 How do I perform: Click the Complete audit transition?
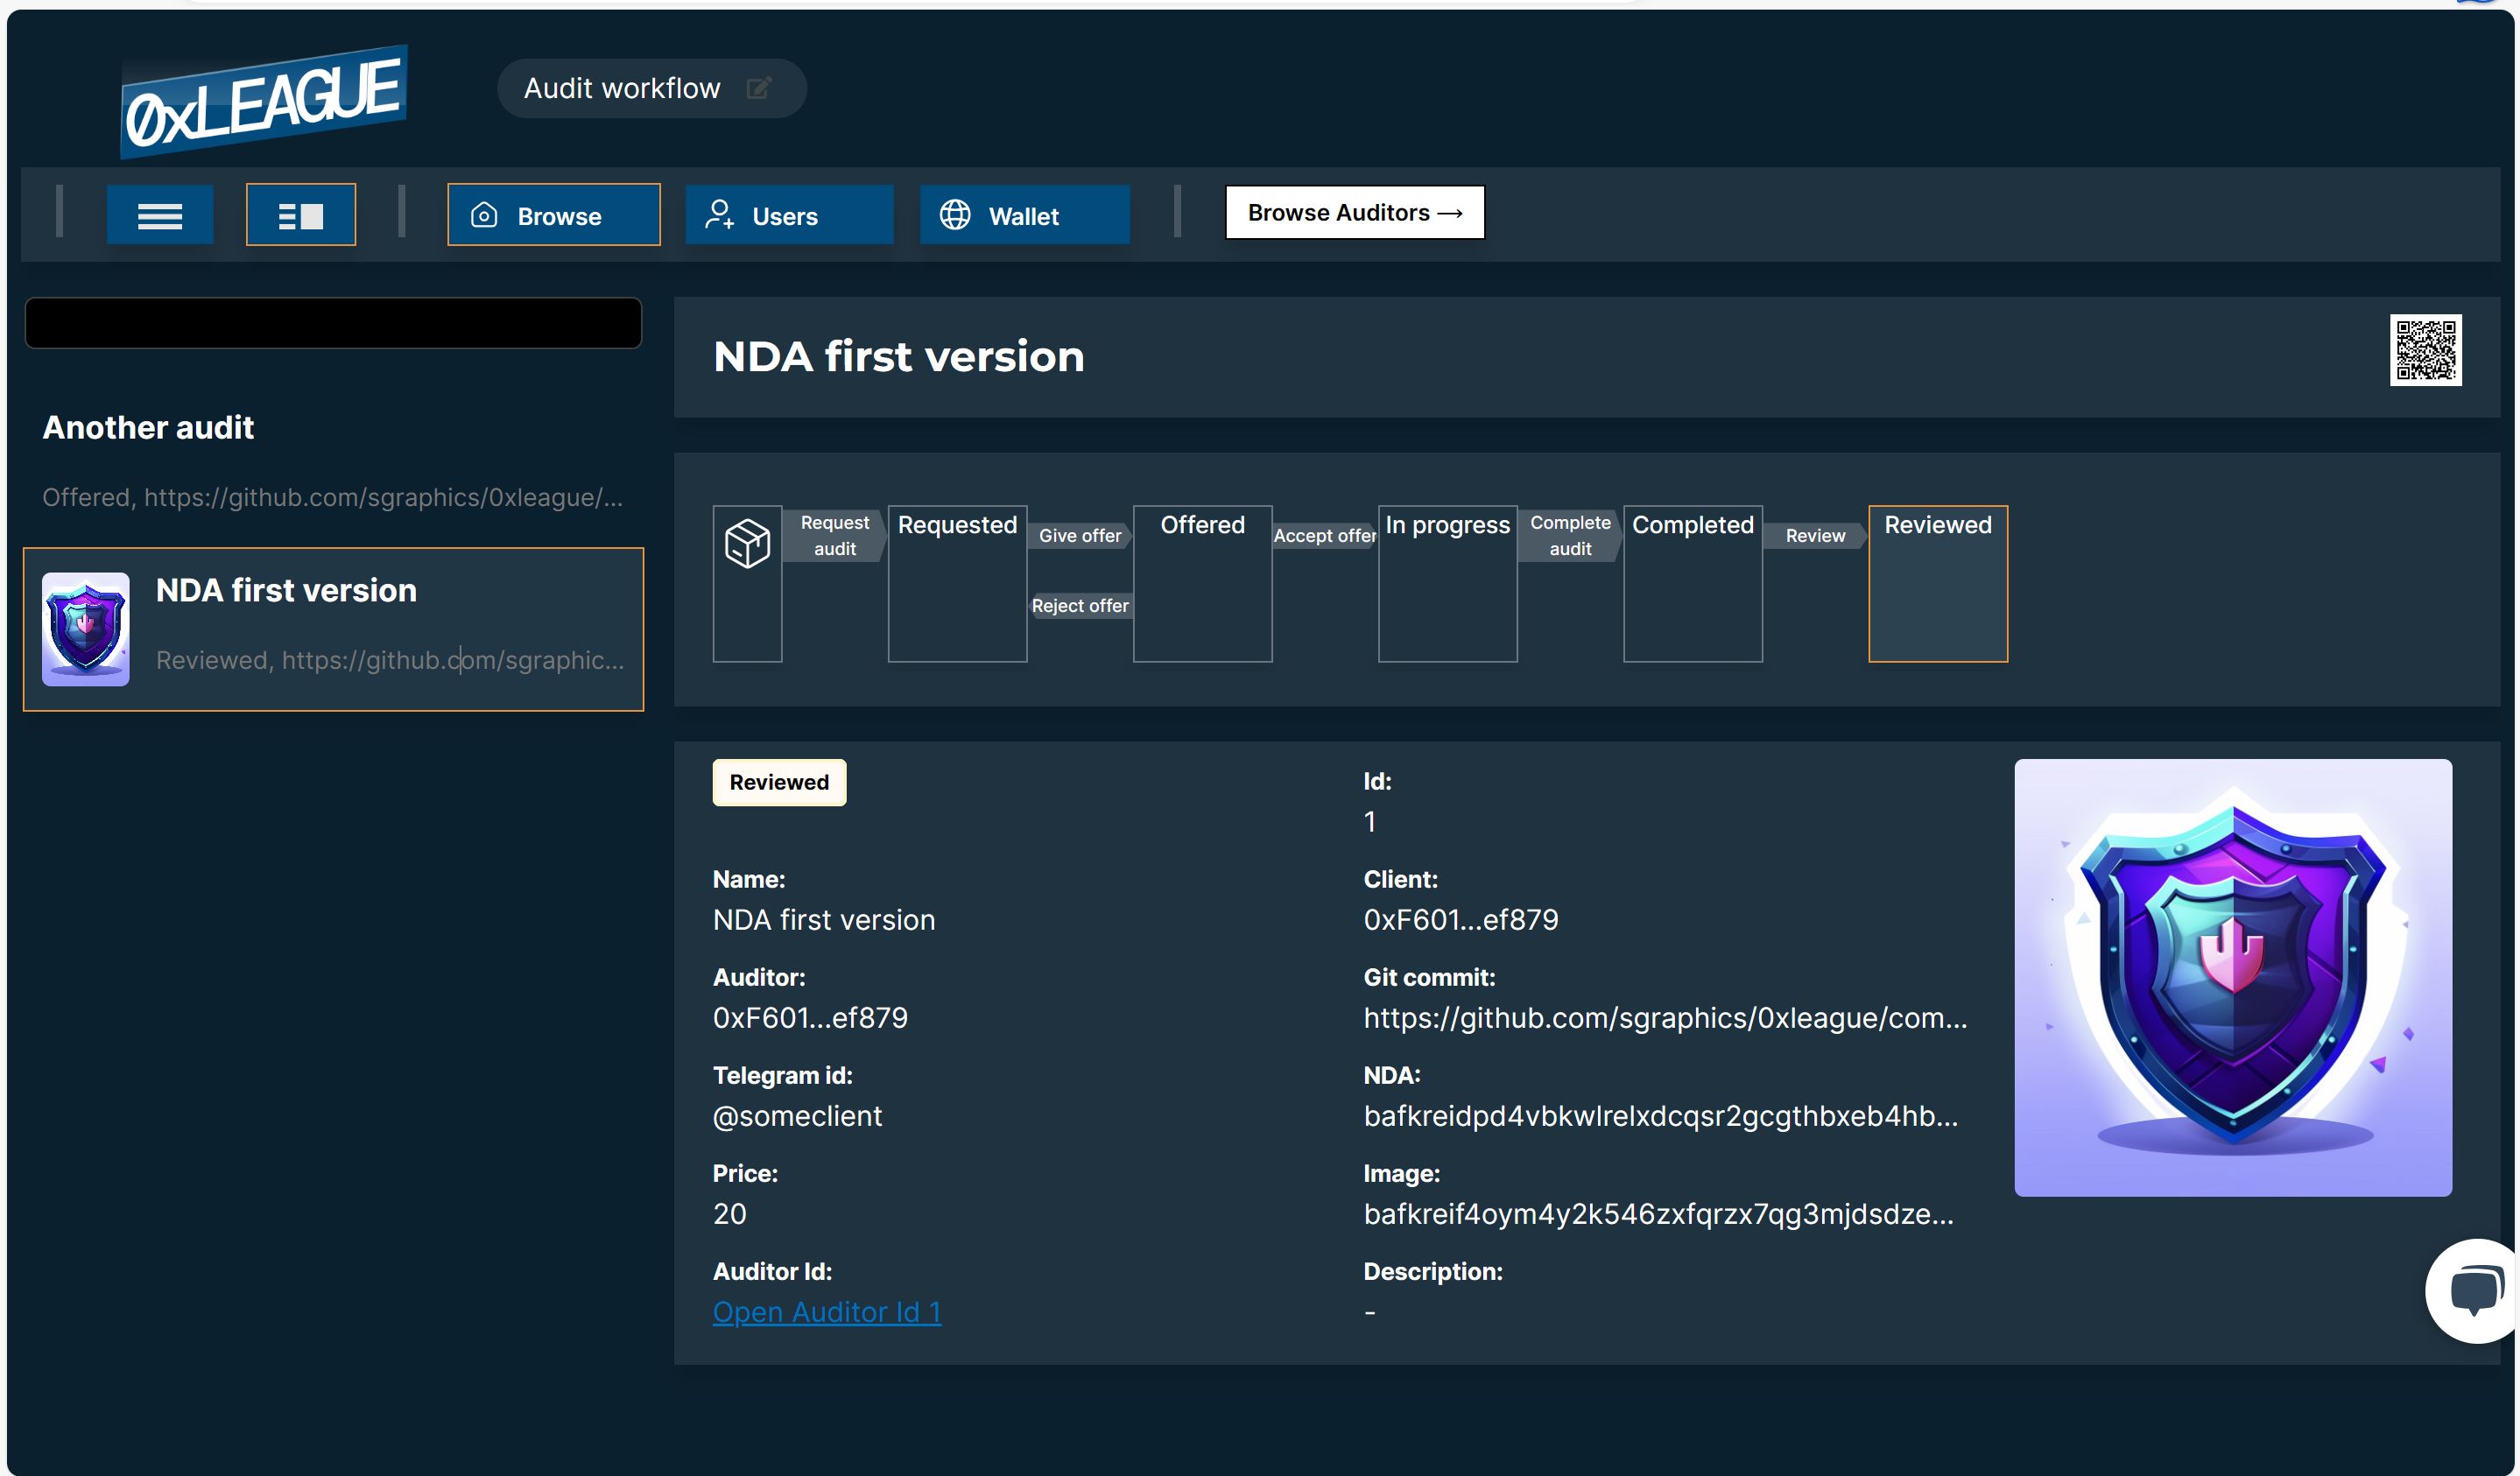(x=1570, y=535)
